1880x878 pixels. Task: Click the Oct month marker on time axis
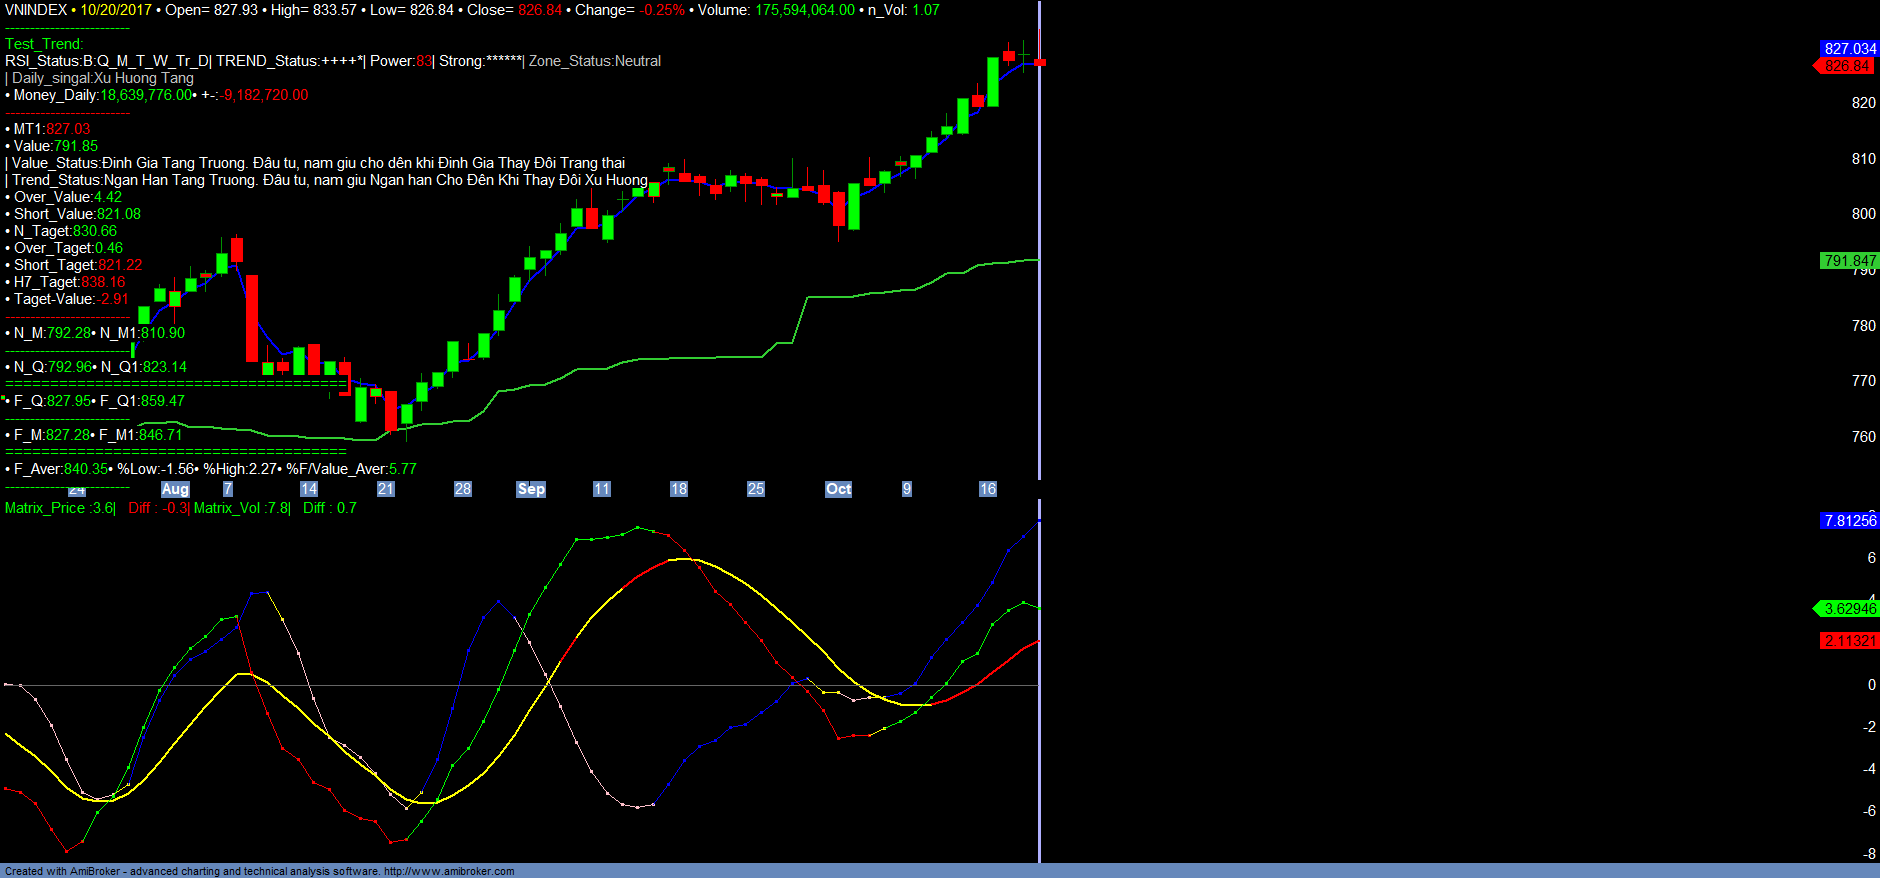tap(838, 489)
